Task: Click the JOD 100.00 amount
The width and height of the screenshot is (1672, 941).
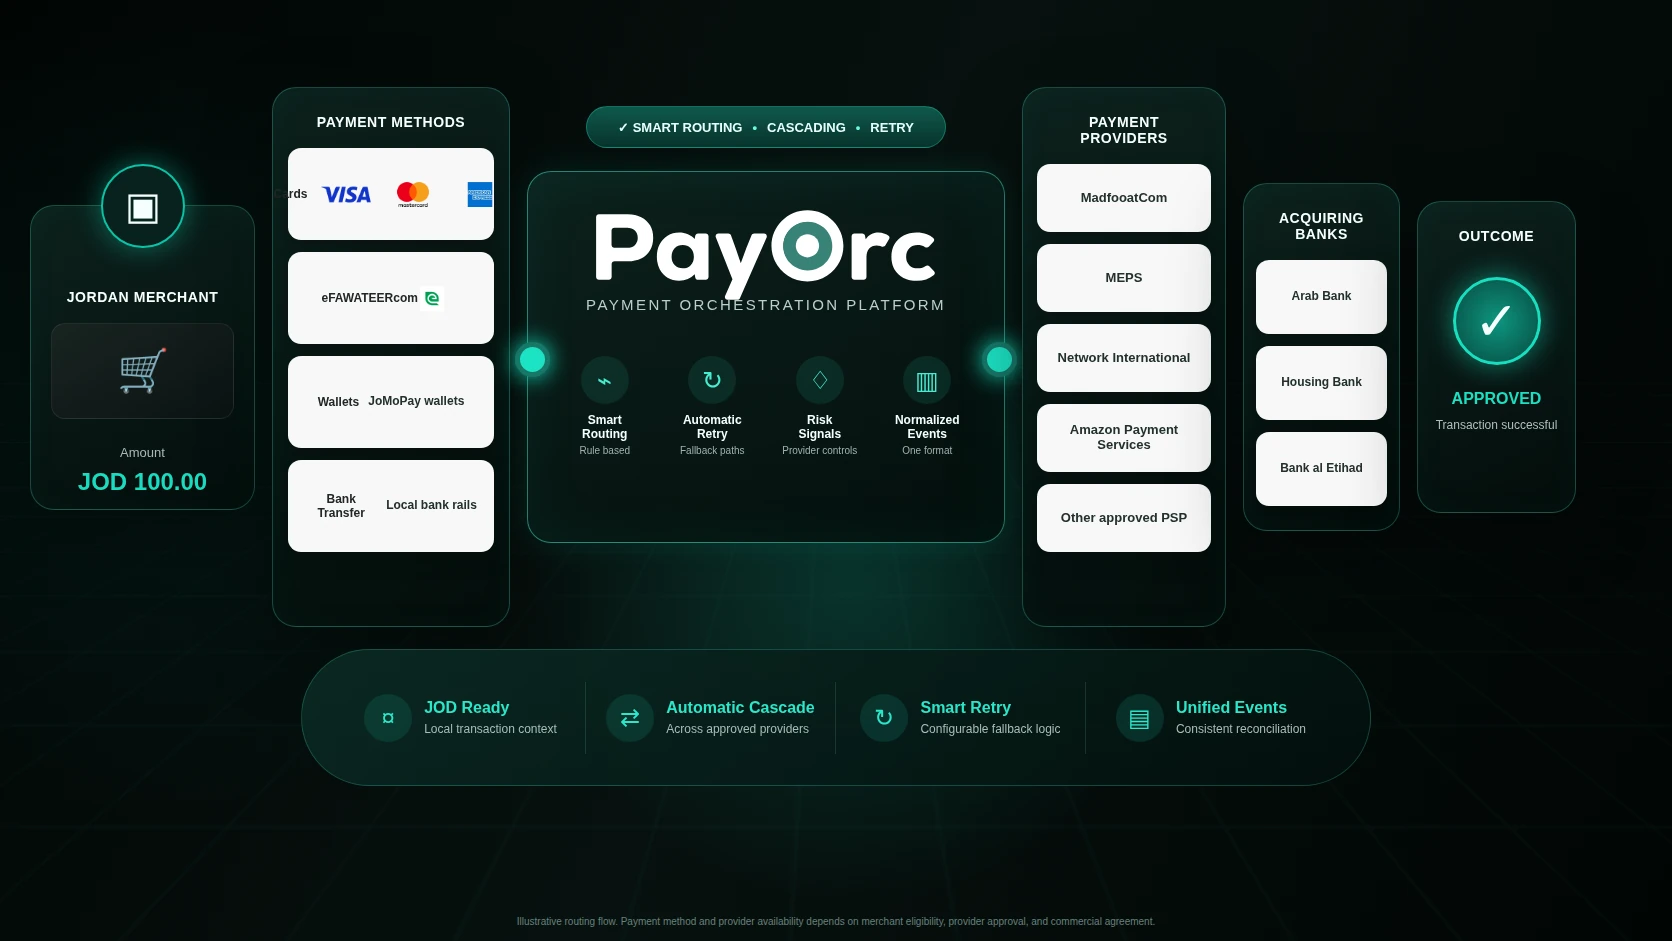Action: (142, 482)
